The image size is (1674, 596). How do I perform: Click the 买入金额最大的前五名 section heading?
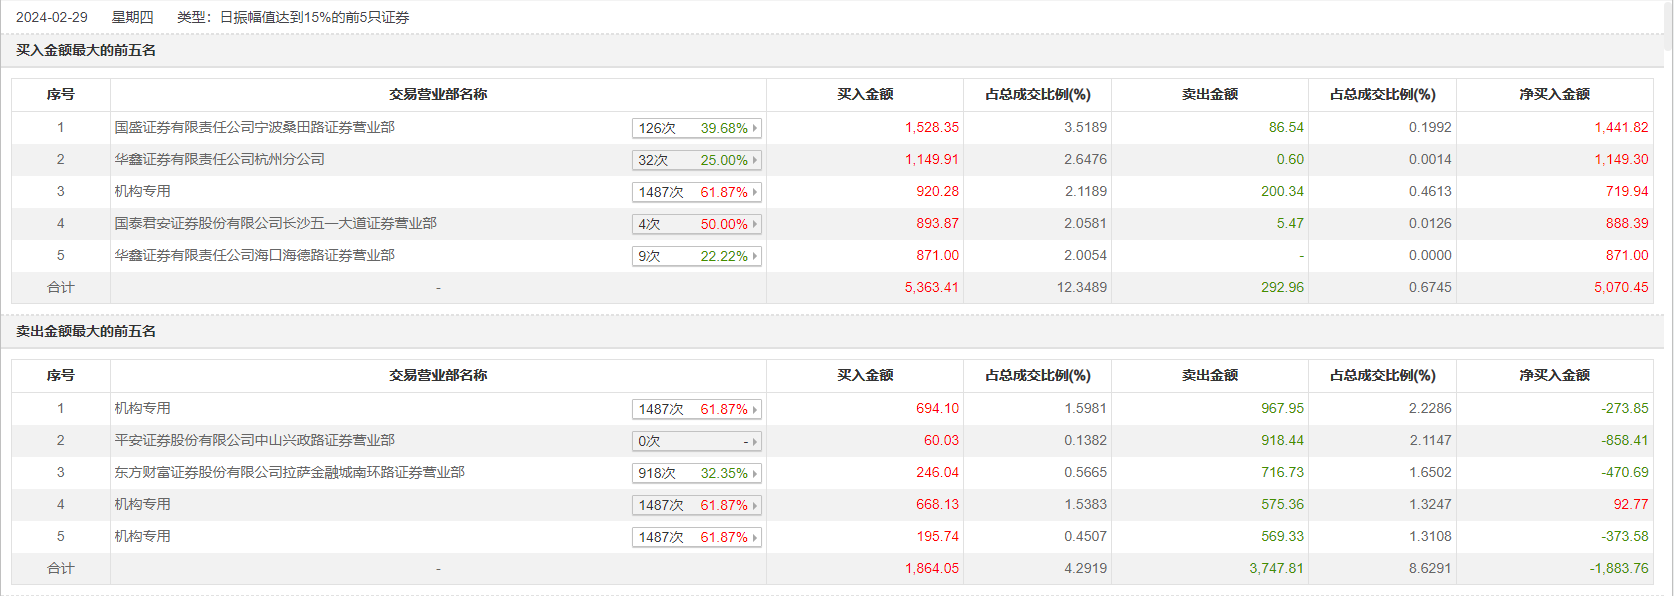[86, 50]
